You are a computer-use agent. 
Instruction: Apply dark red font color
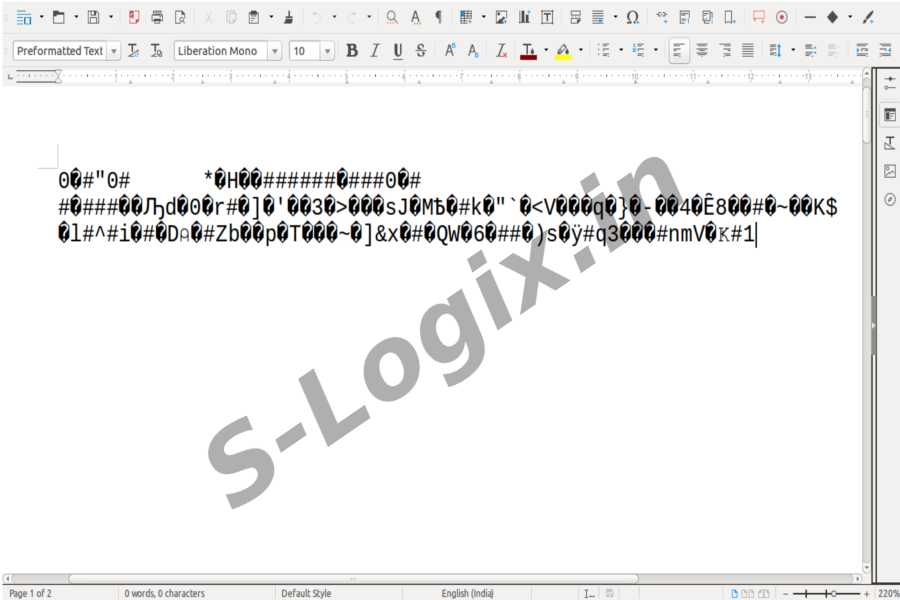pos(529,51)
